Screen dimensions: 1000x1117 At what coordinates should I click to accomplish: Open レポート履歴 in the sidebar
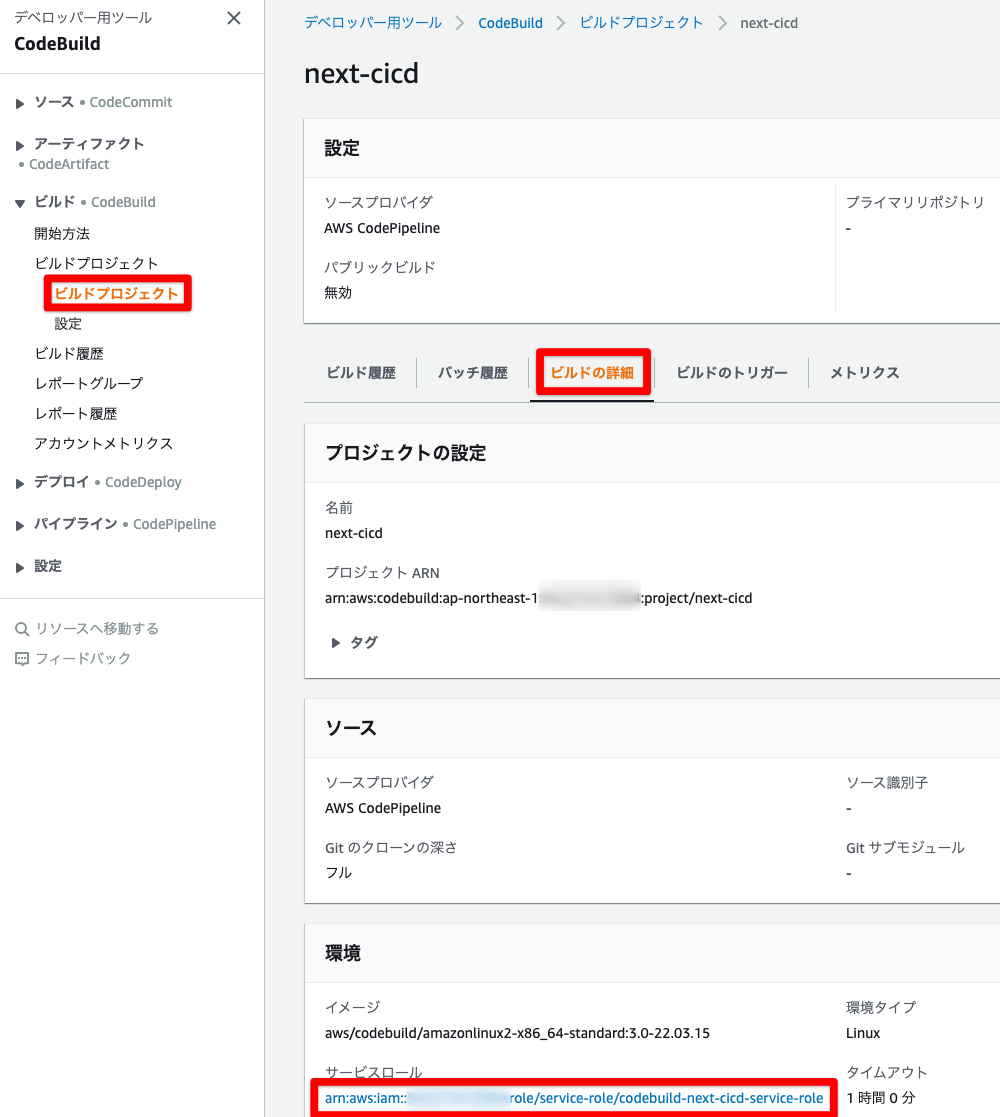point(75,413)
